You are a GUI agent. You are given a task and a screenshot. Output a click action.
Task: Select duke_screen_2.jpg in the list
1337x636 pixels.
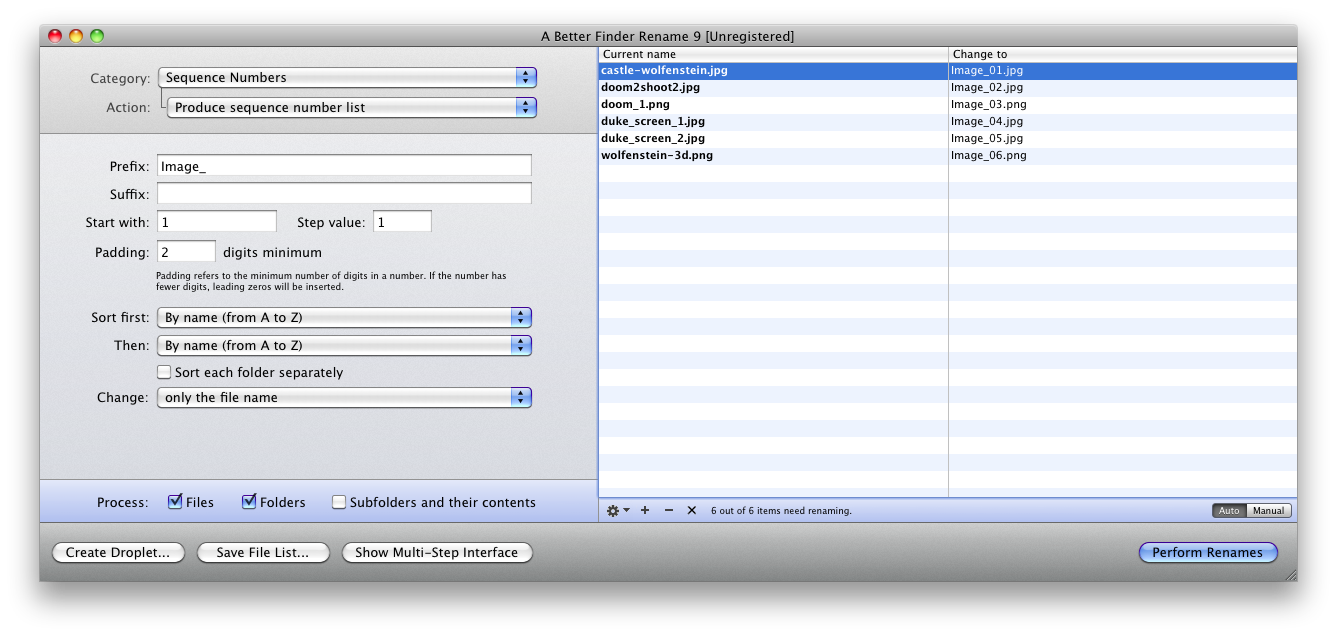(x=773, y=139)
